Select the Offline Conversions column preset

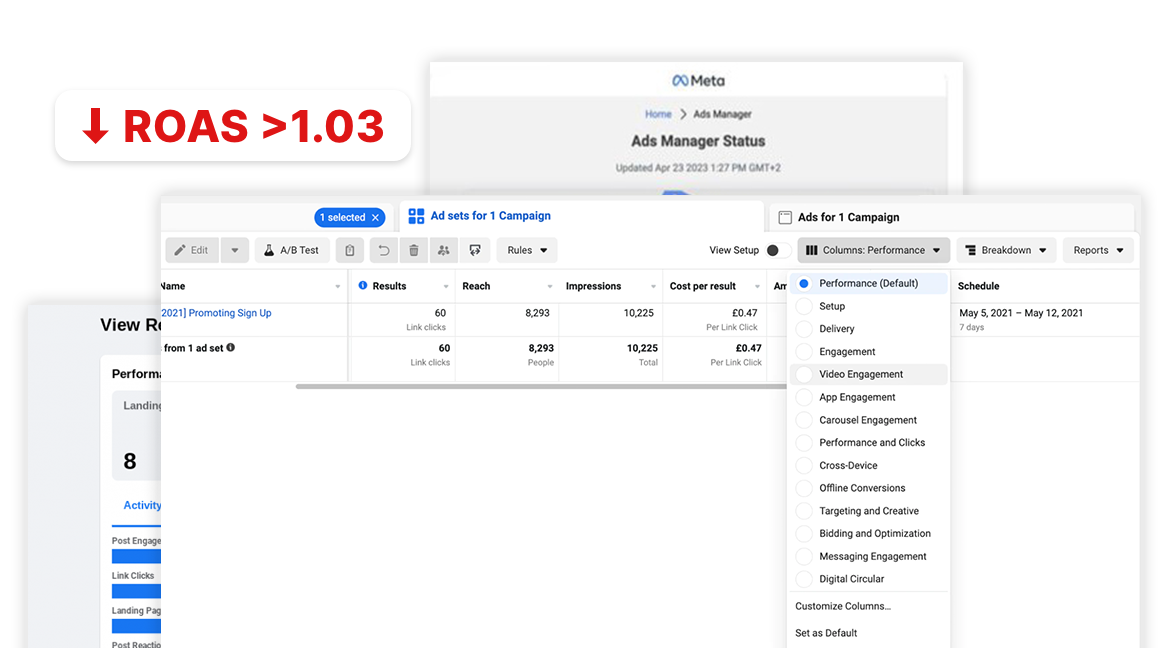pyautogui.click(x=869, y=488)
